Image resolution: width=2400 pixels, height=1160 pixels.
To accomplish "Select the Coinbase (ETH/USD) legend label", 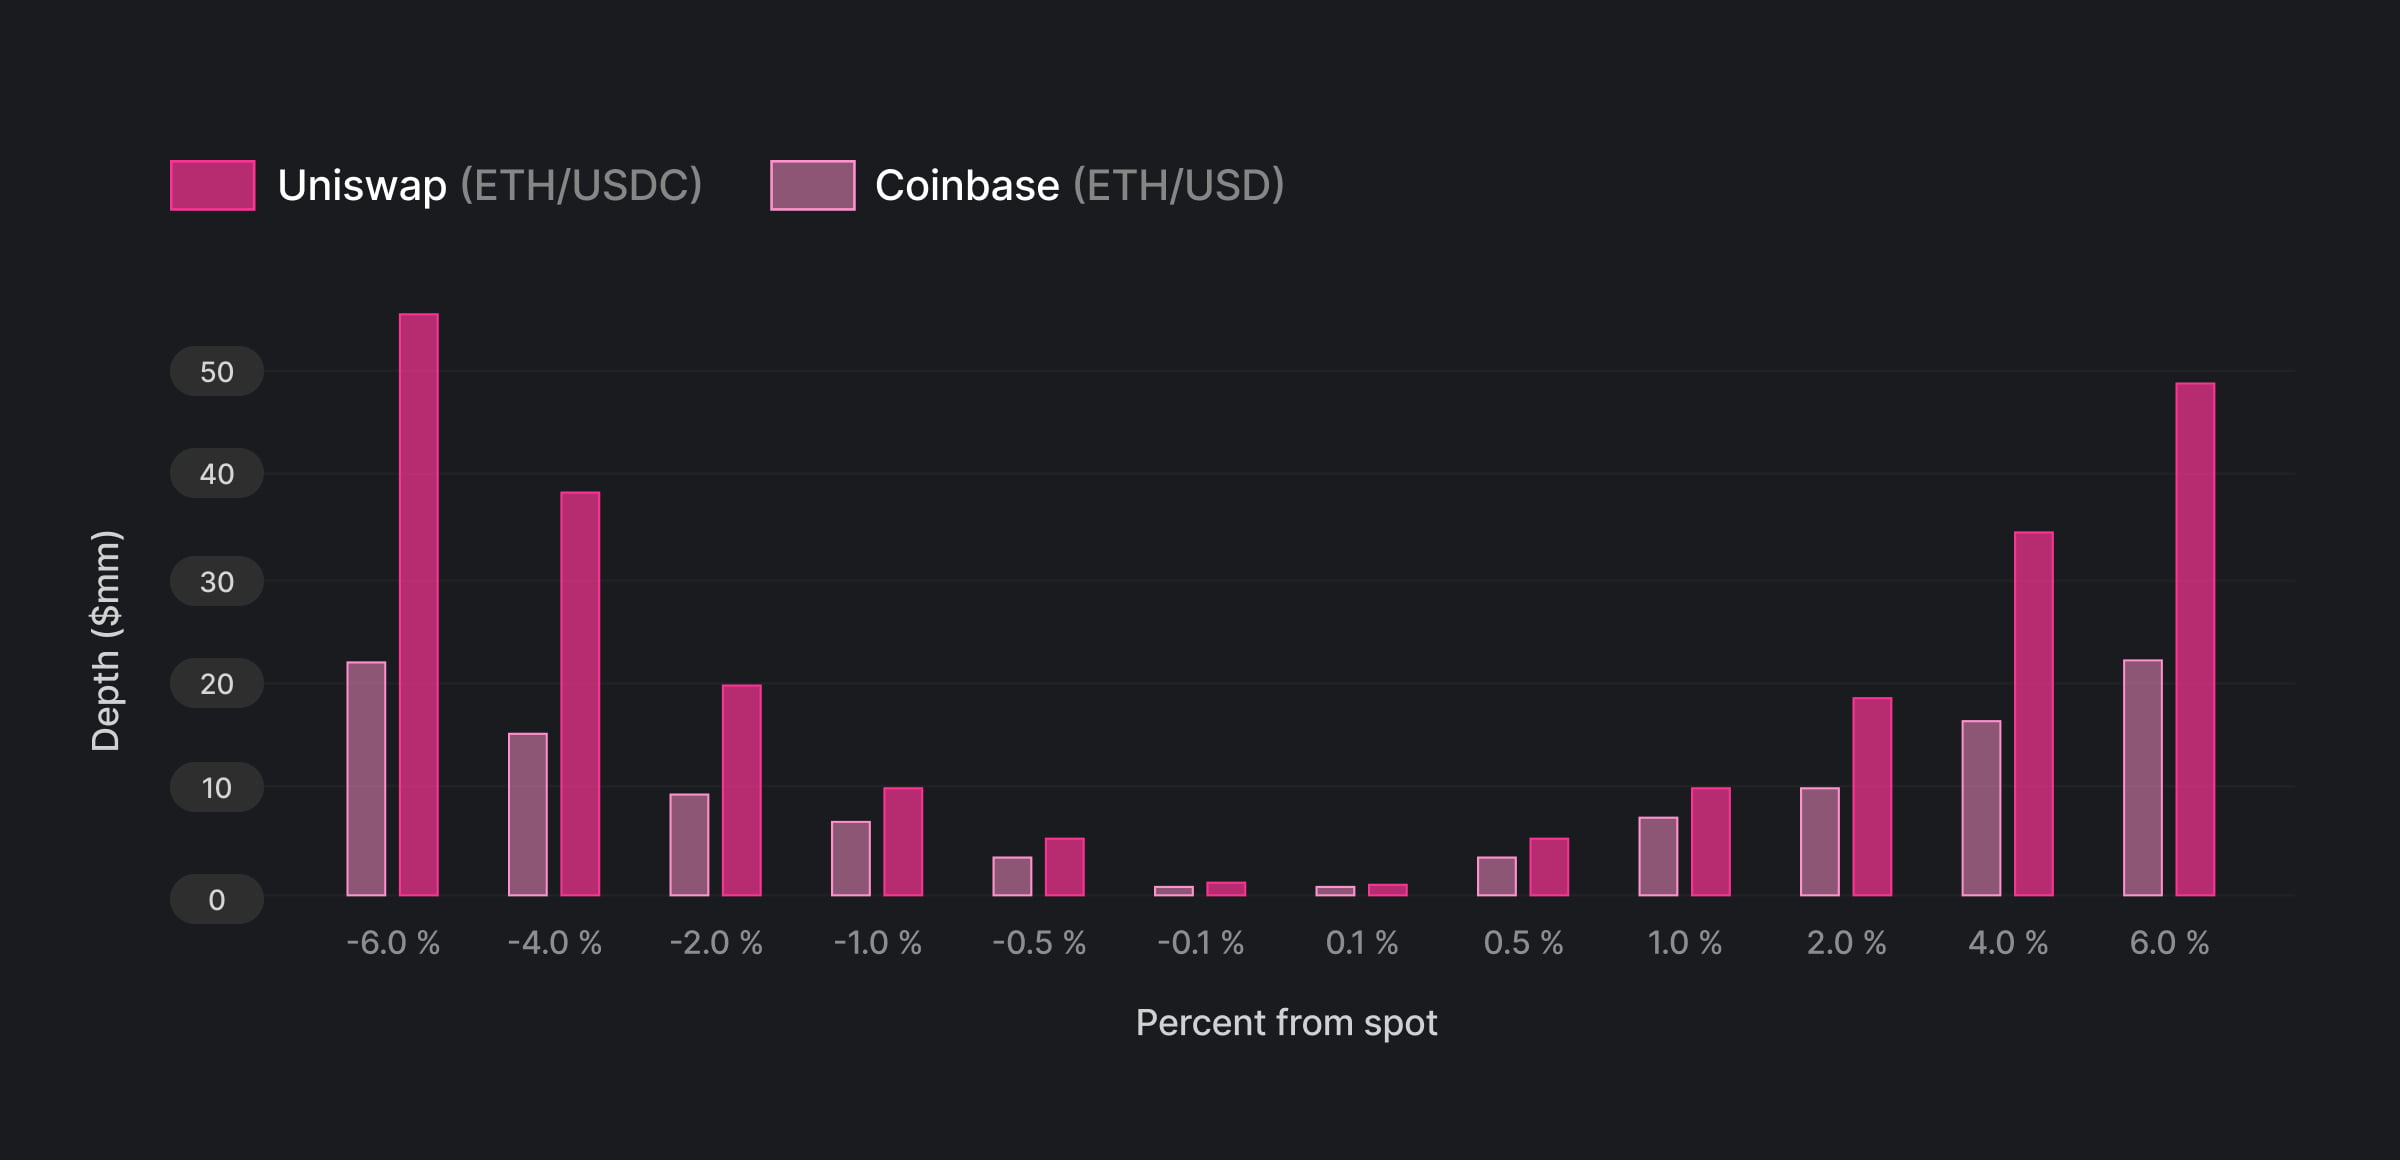I will click(x=1078, y=185).
